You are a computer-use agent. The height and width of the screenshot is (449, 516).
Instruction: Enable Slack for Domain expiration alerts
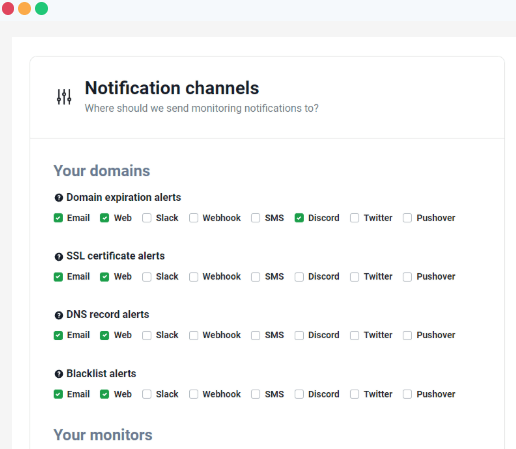(x=147, y=218)
